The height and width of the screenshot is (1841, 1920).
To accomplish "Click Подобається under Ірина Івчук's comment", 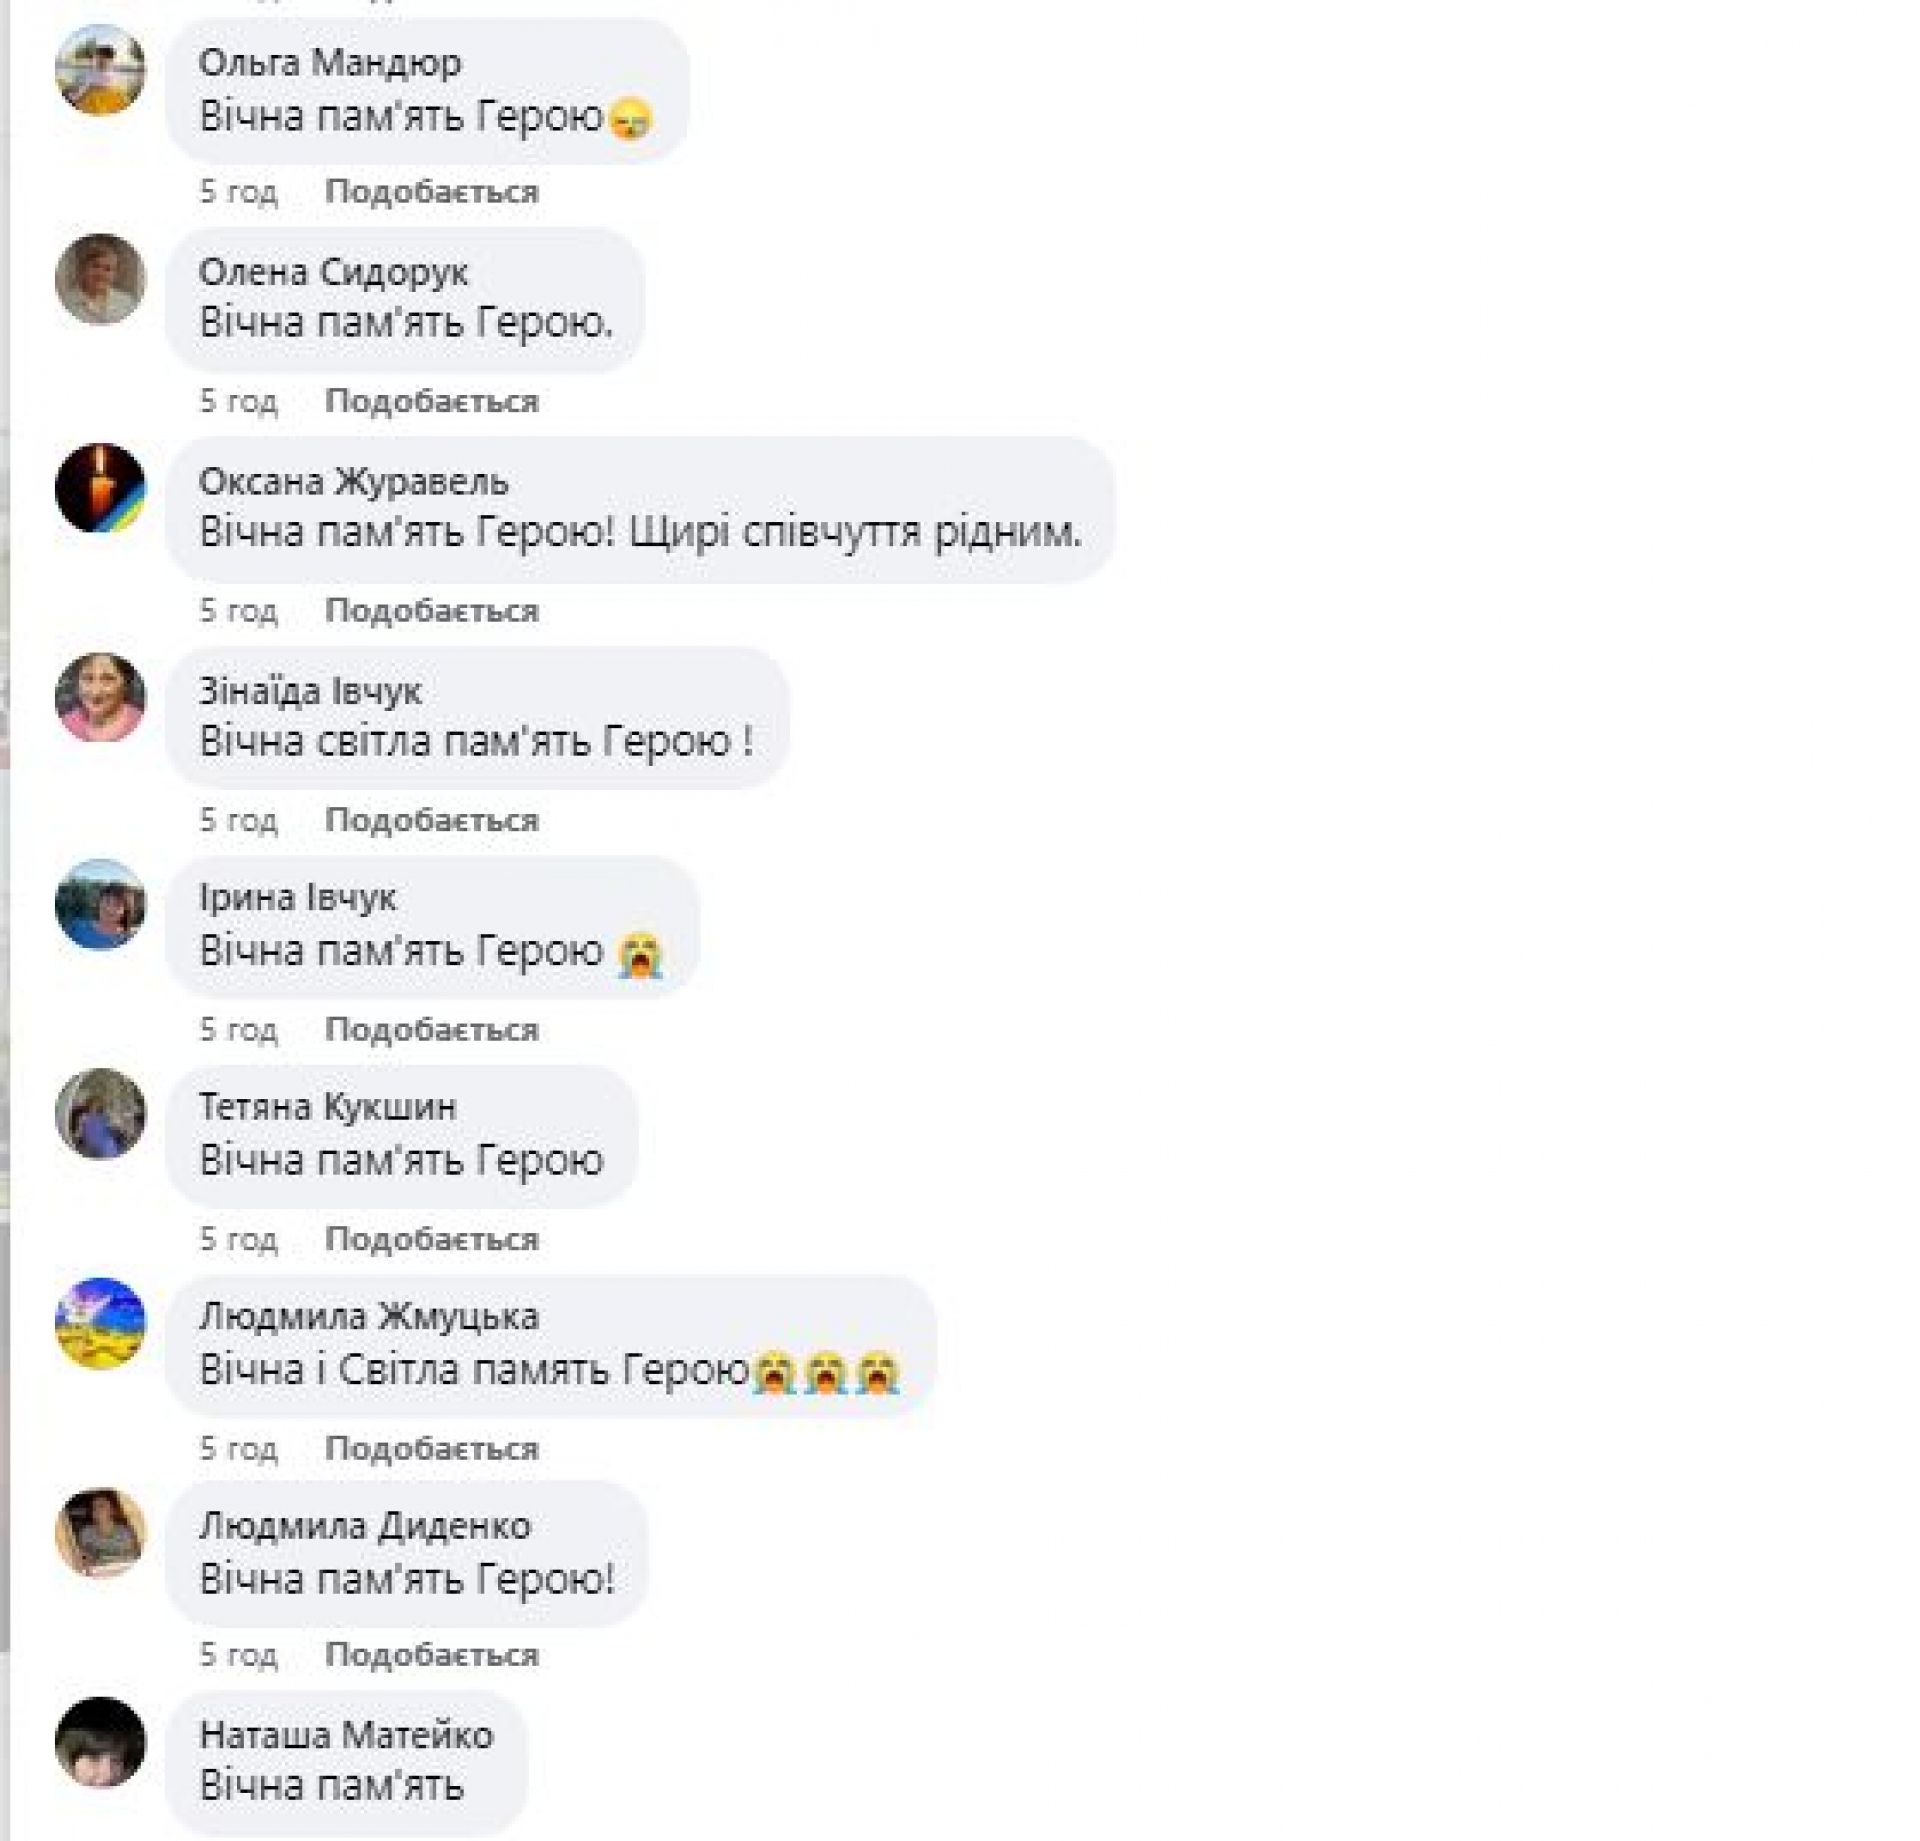I will (x=432, y=1029).
